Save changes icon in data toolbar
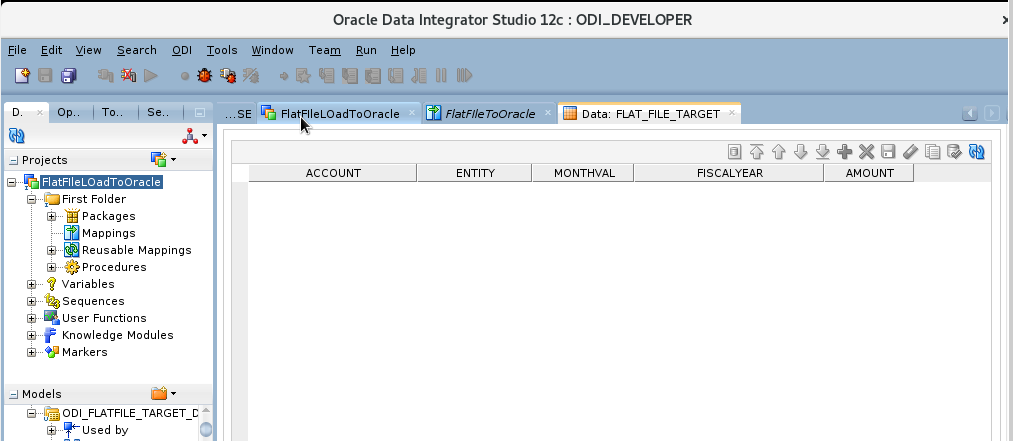1013x441 pixels. click(888, 152)
